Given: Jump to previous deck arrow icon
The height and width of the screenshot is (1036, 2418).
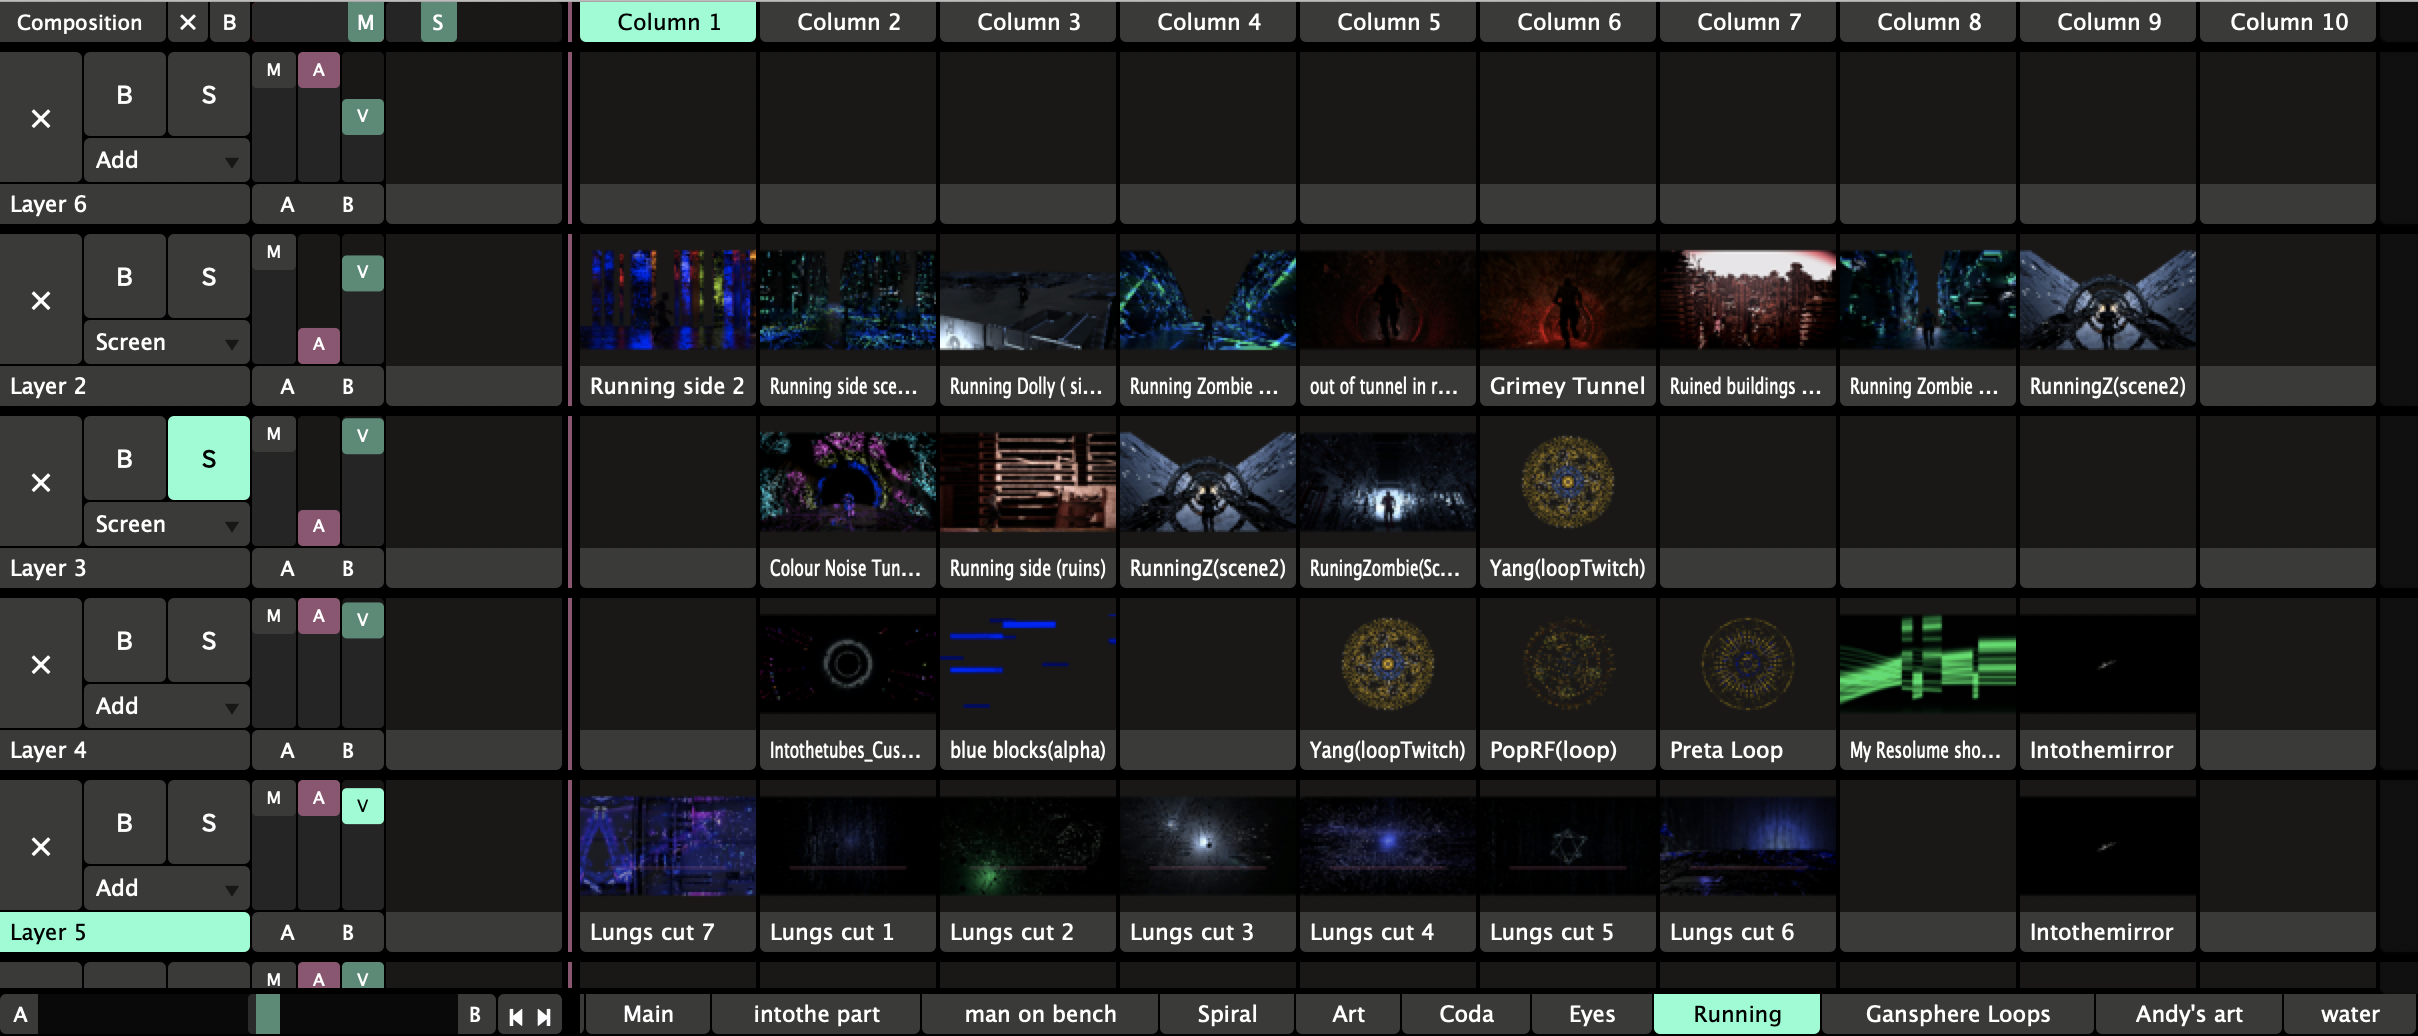Looking at the screenshot, I should (516, 1017).
